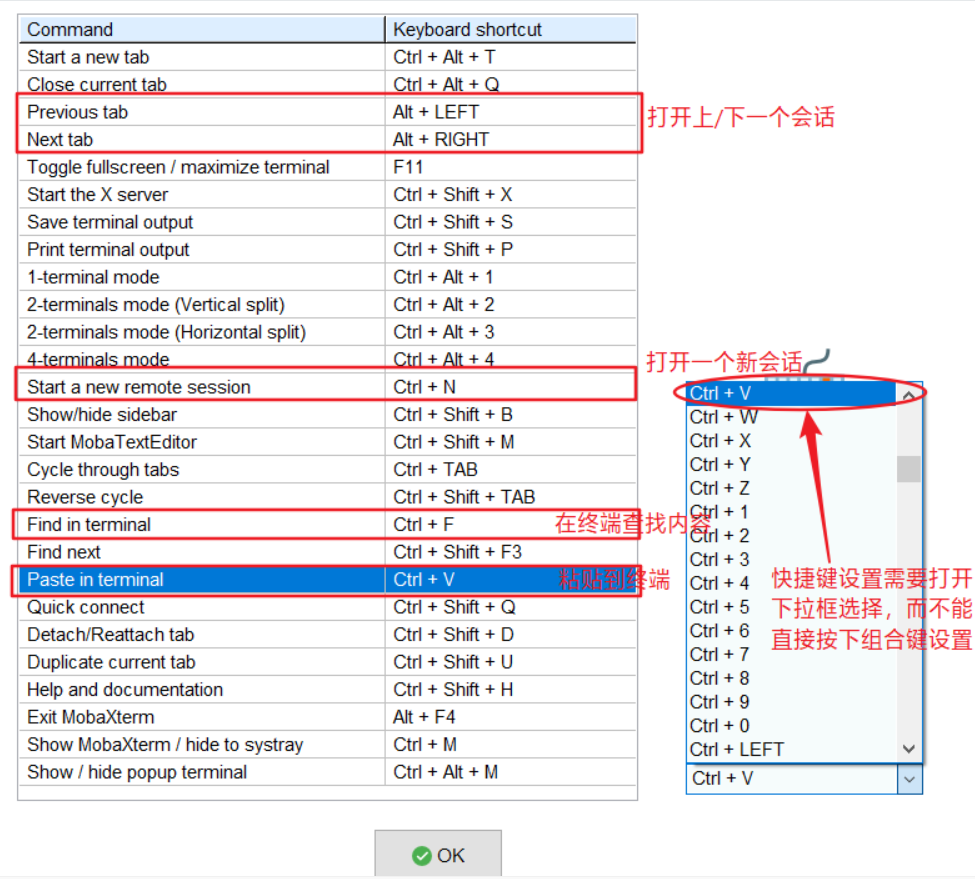The width and height of the screenshot is (975, 879).
Task: Click the 'Ctrl + Shift + F3' shortcut cell
Action: (511, 552)
